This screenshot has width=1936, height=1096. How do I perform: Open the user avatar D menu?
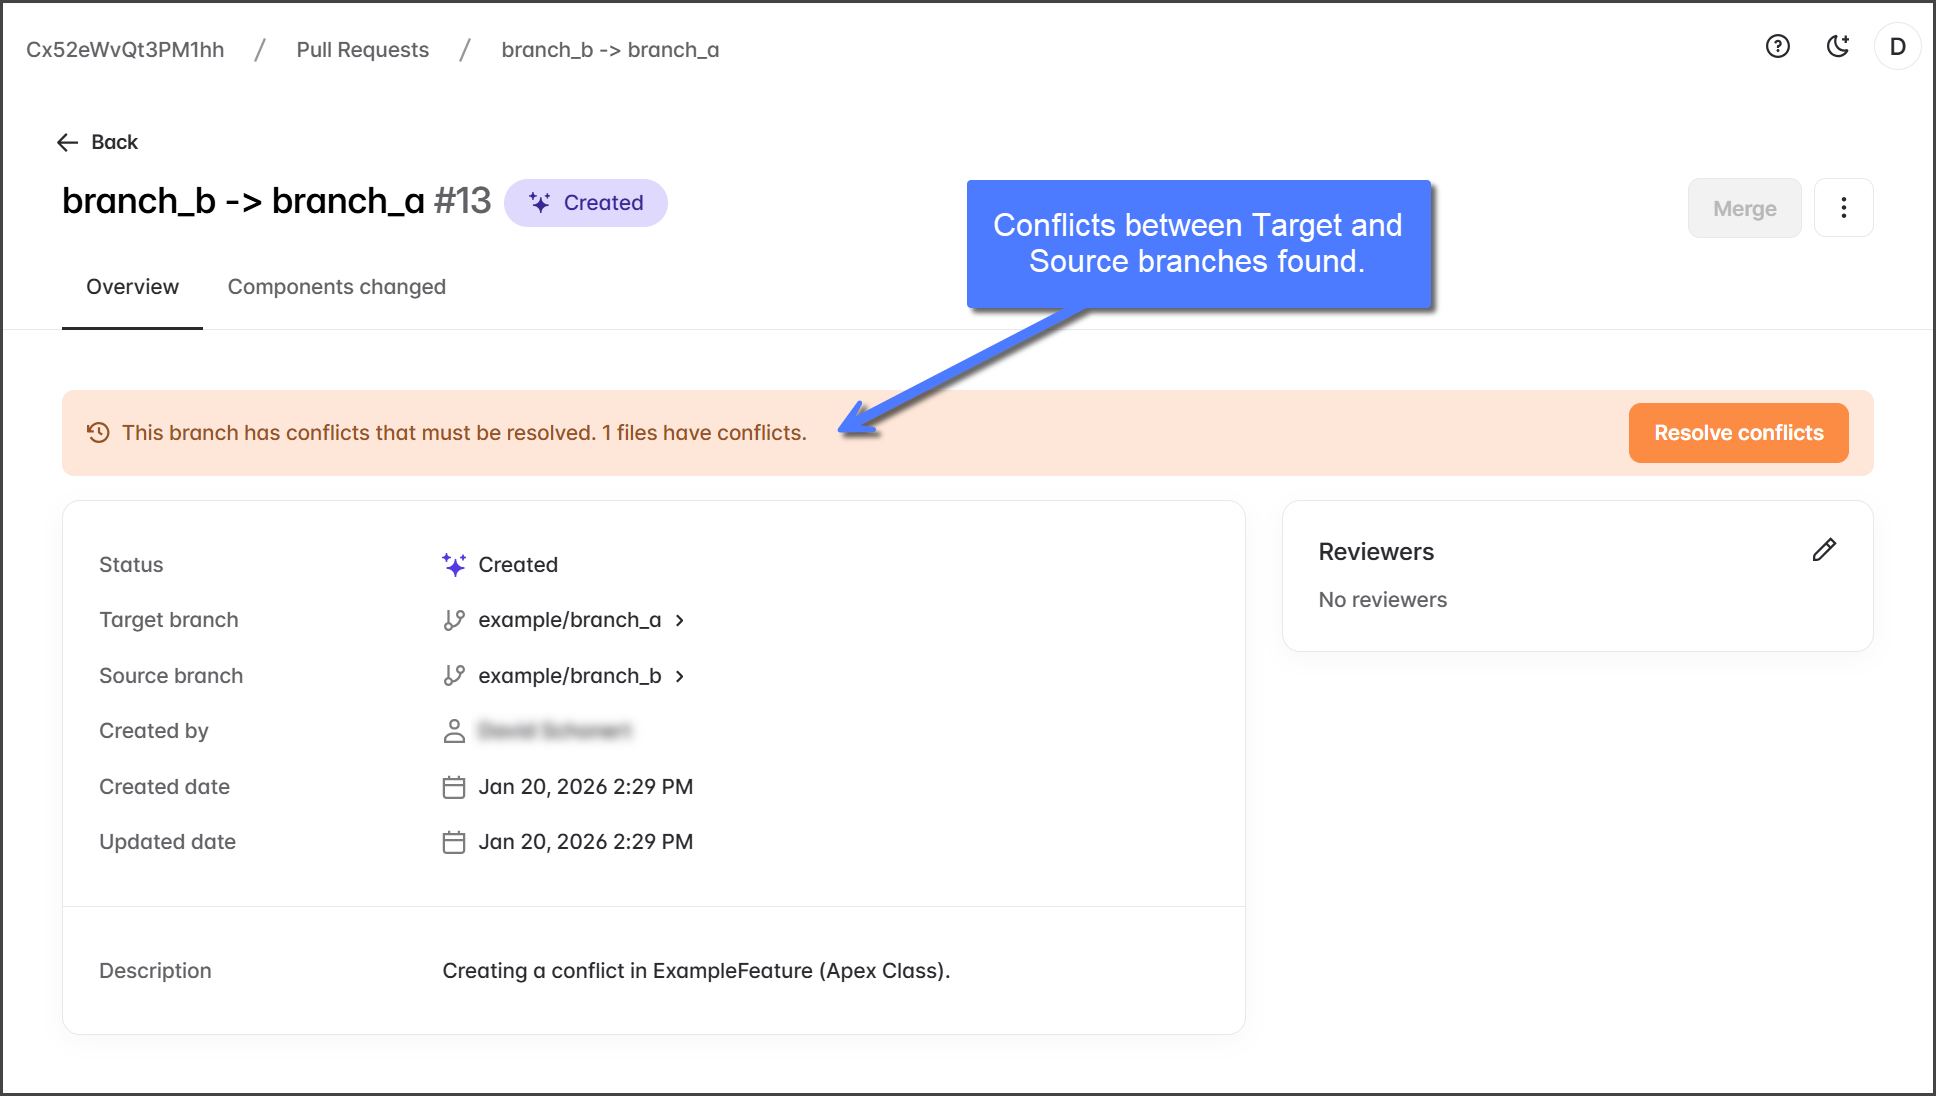(x=1897, y=47)
